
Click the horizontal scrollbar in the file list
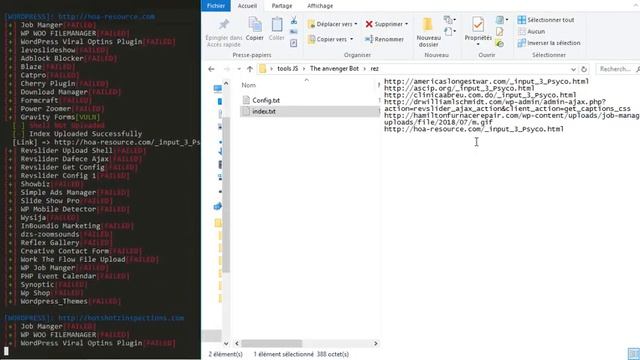tap(271, 343)
